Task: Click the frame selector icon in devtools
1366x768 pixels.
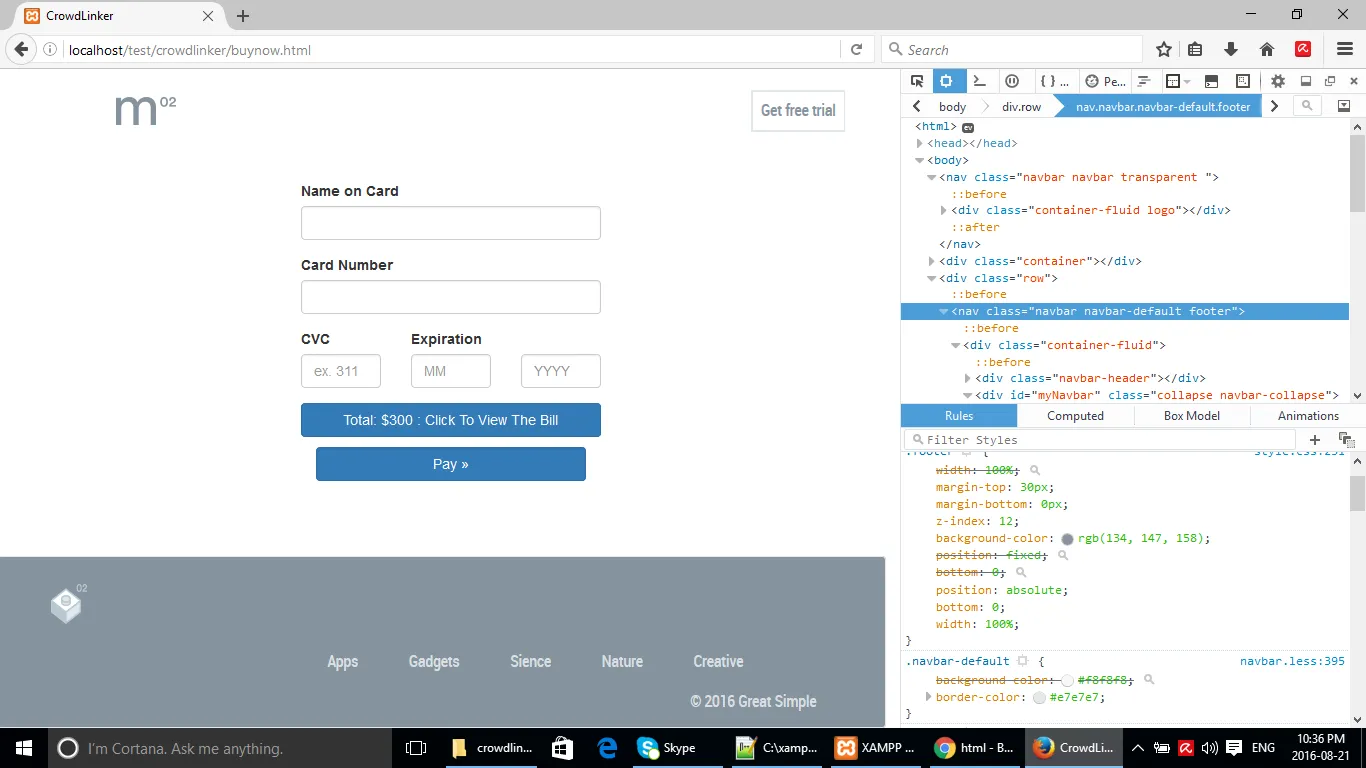Action: click(x=1177, y=81)
